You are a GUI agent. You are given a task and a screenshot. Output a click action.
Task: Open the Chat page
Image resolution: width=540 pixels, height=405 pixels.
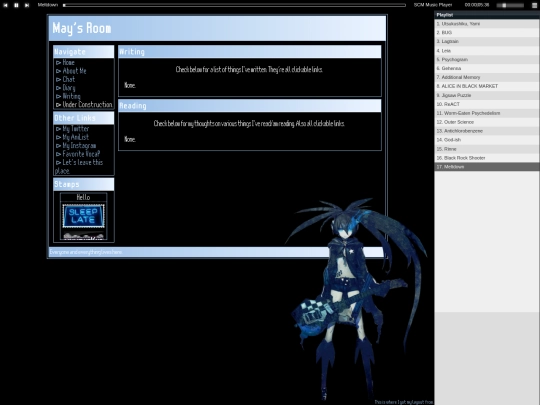[69, 79]
